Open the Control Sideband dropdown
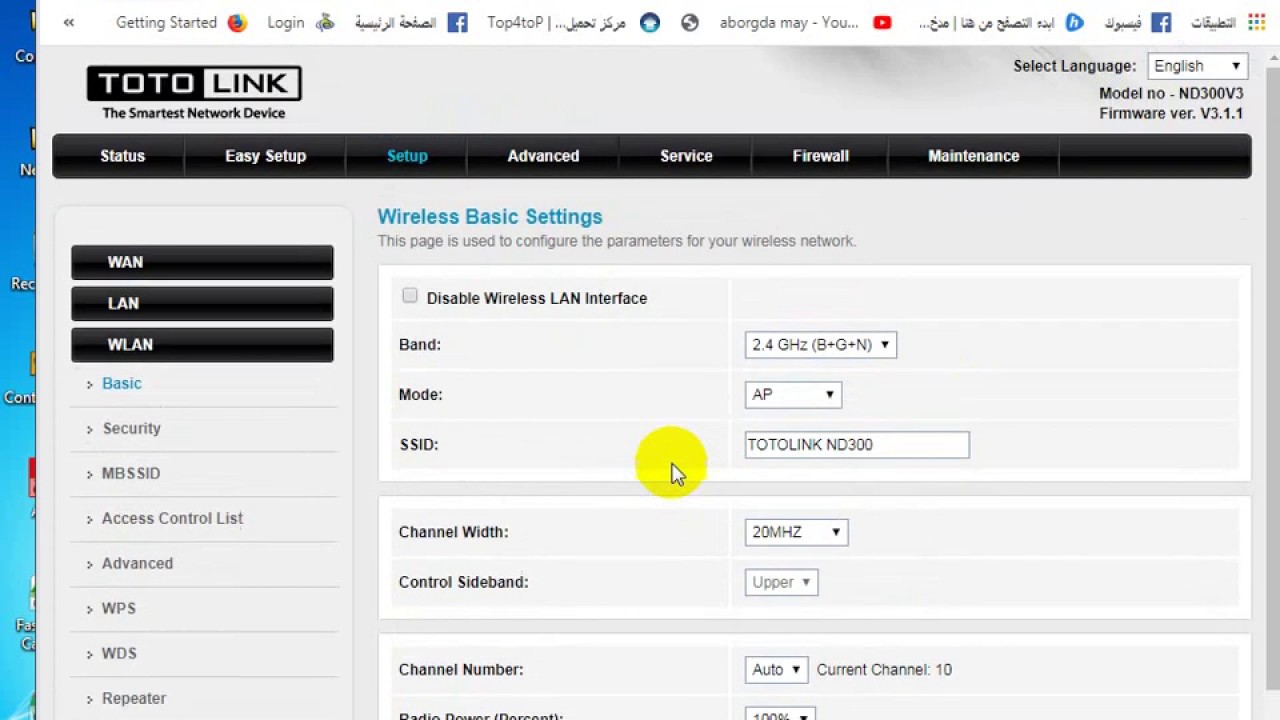Screen dimensions: 1280x720 (x=781, y=582)
